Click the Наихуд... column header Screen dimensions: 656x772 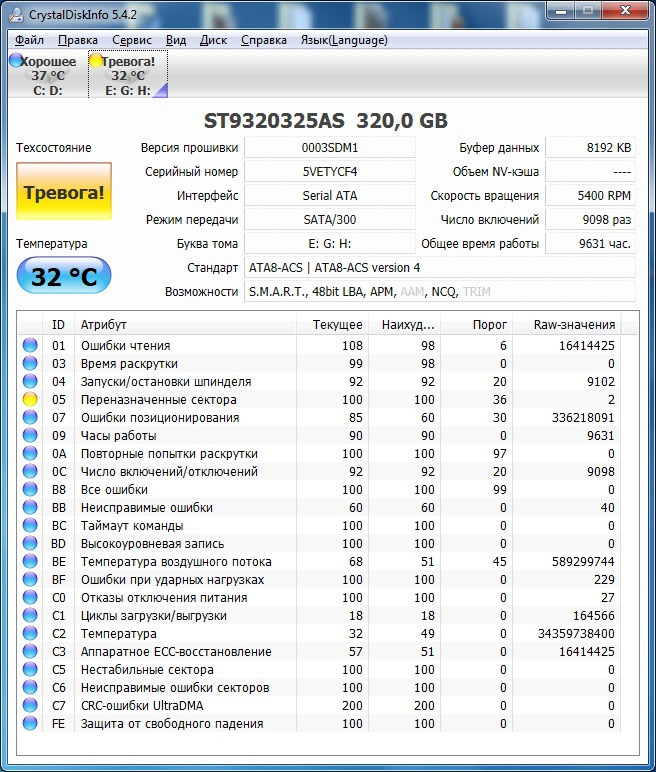404,324
